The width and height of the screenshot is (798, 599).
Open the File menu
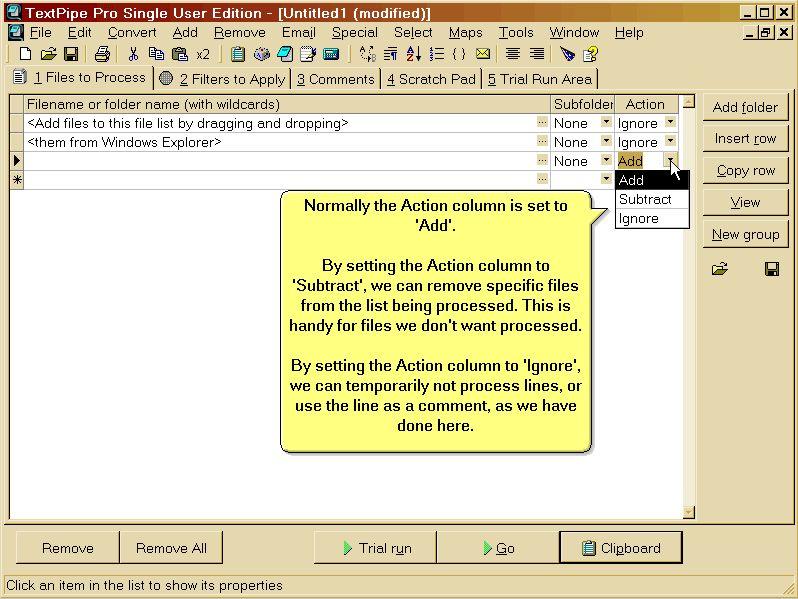[40, 33]
